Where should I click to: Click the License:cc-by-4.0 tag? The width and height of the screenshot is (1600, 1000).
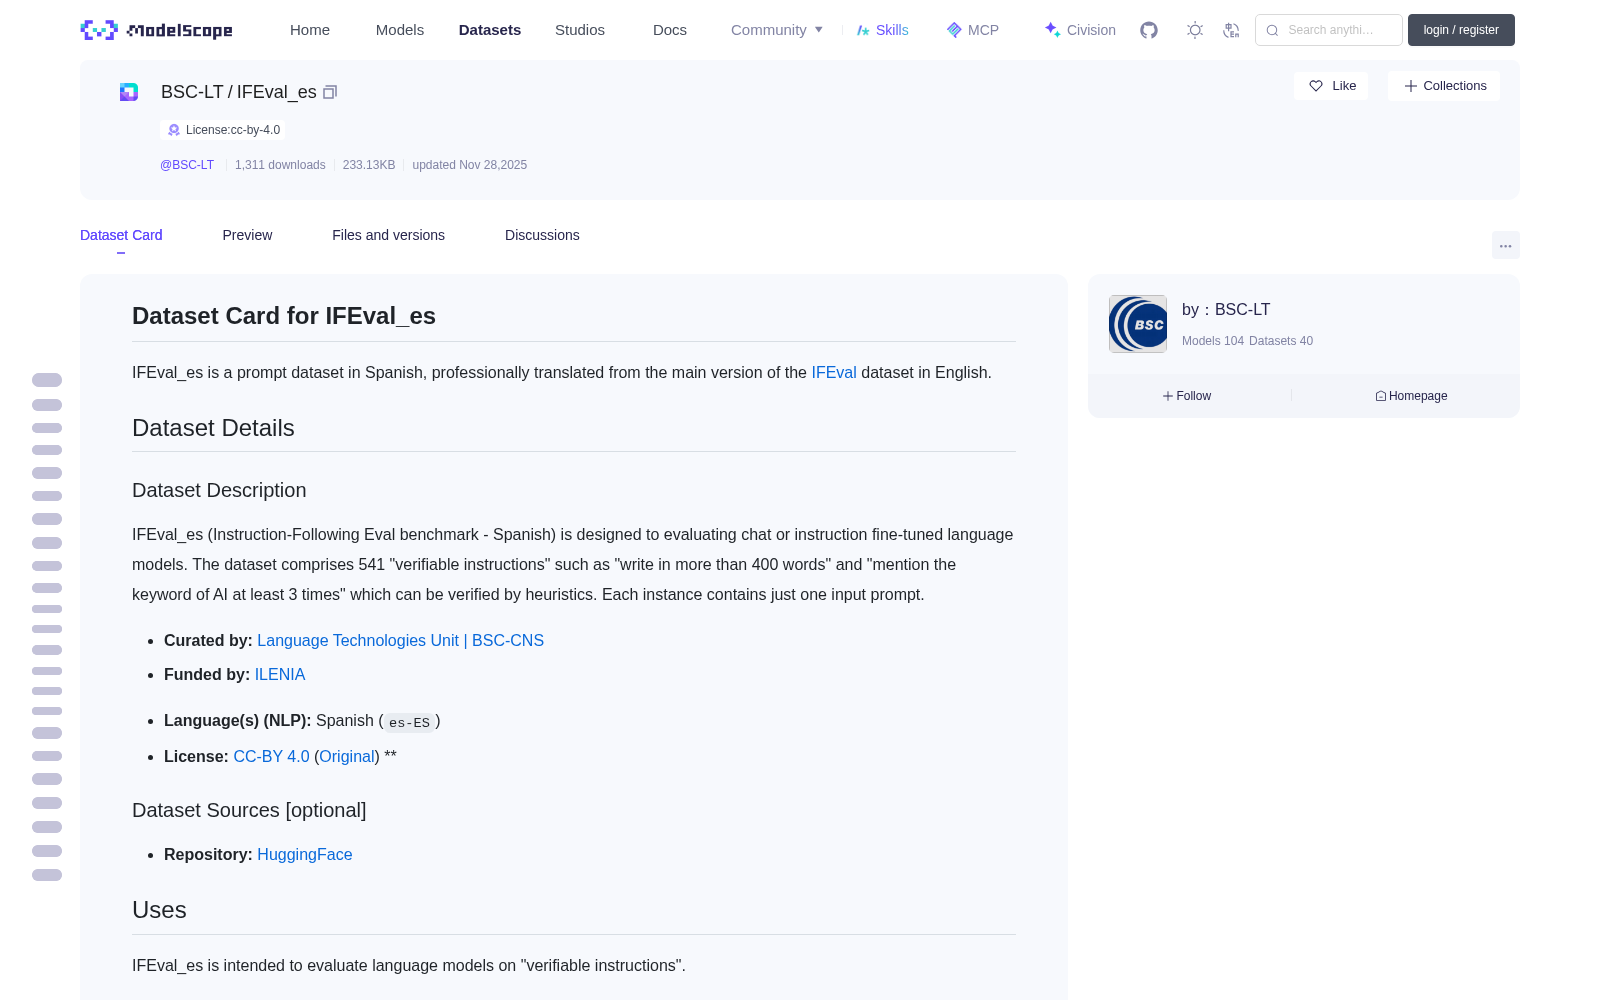click(x=223, y=130)
